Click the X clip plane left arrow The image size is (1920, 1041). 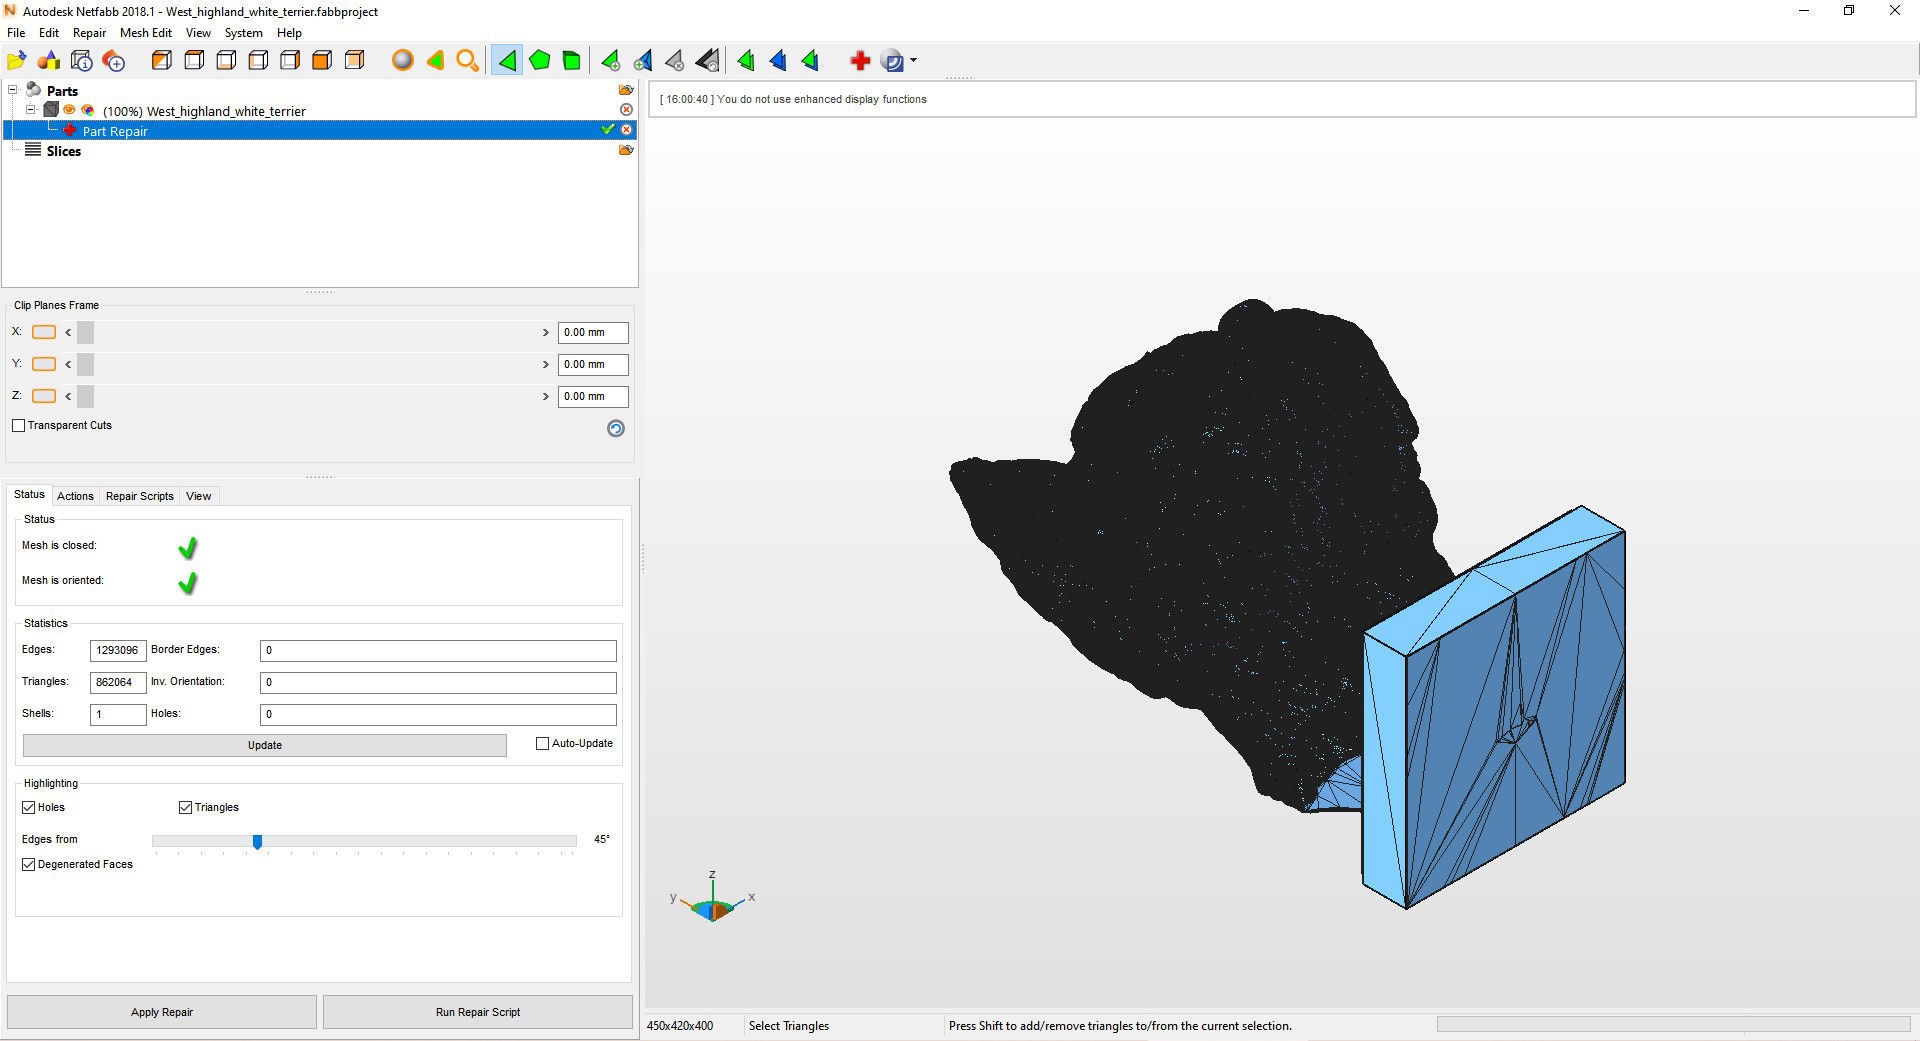(68, 332)
